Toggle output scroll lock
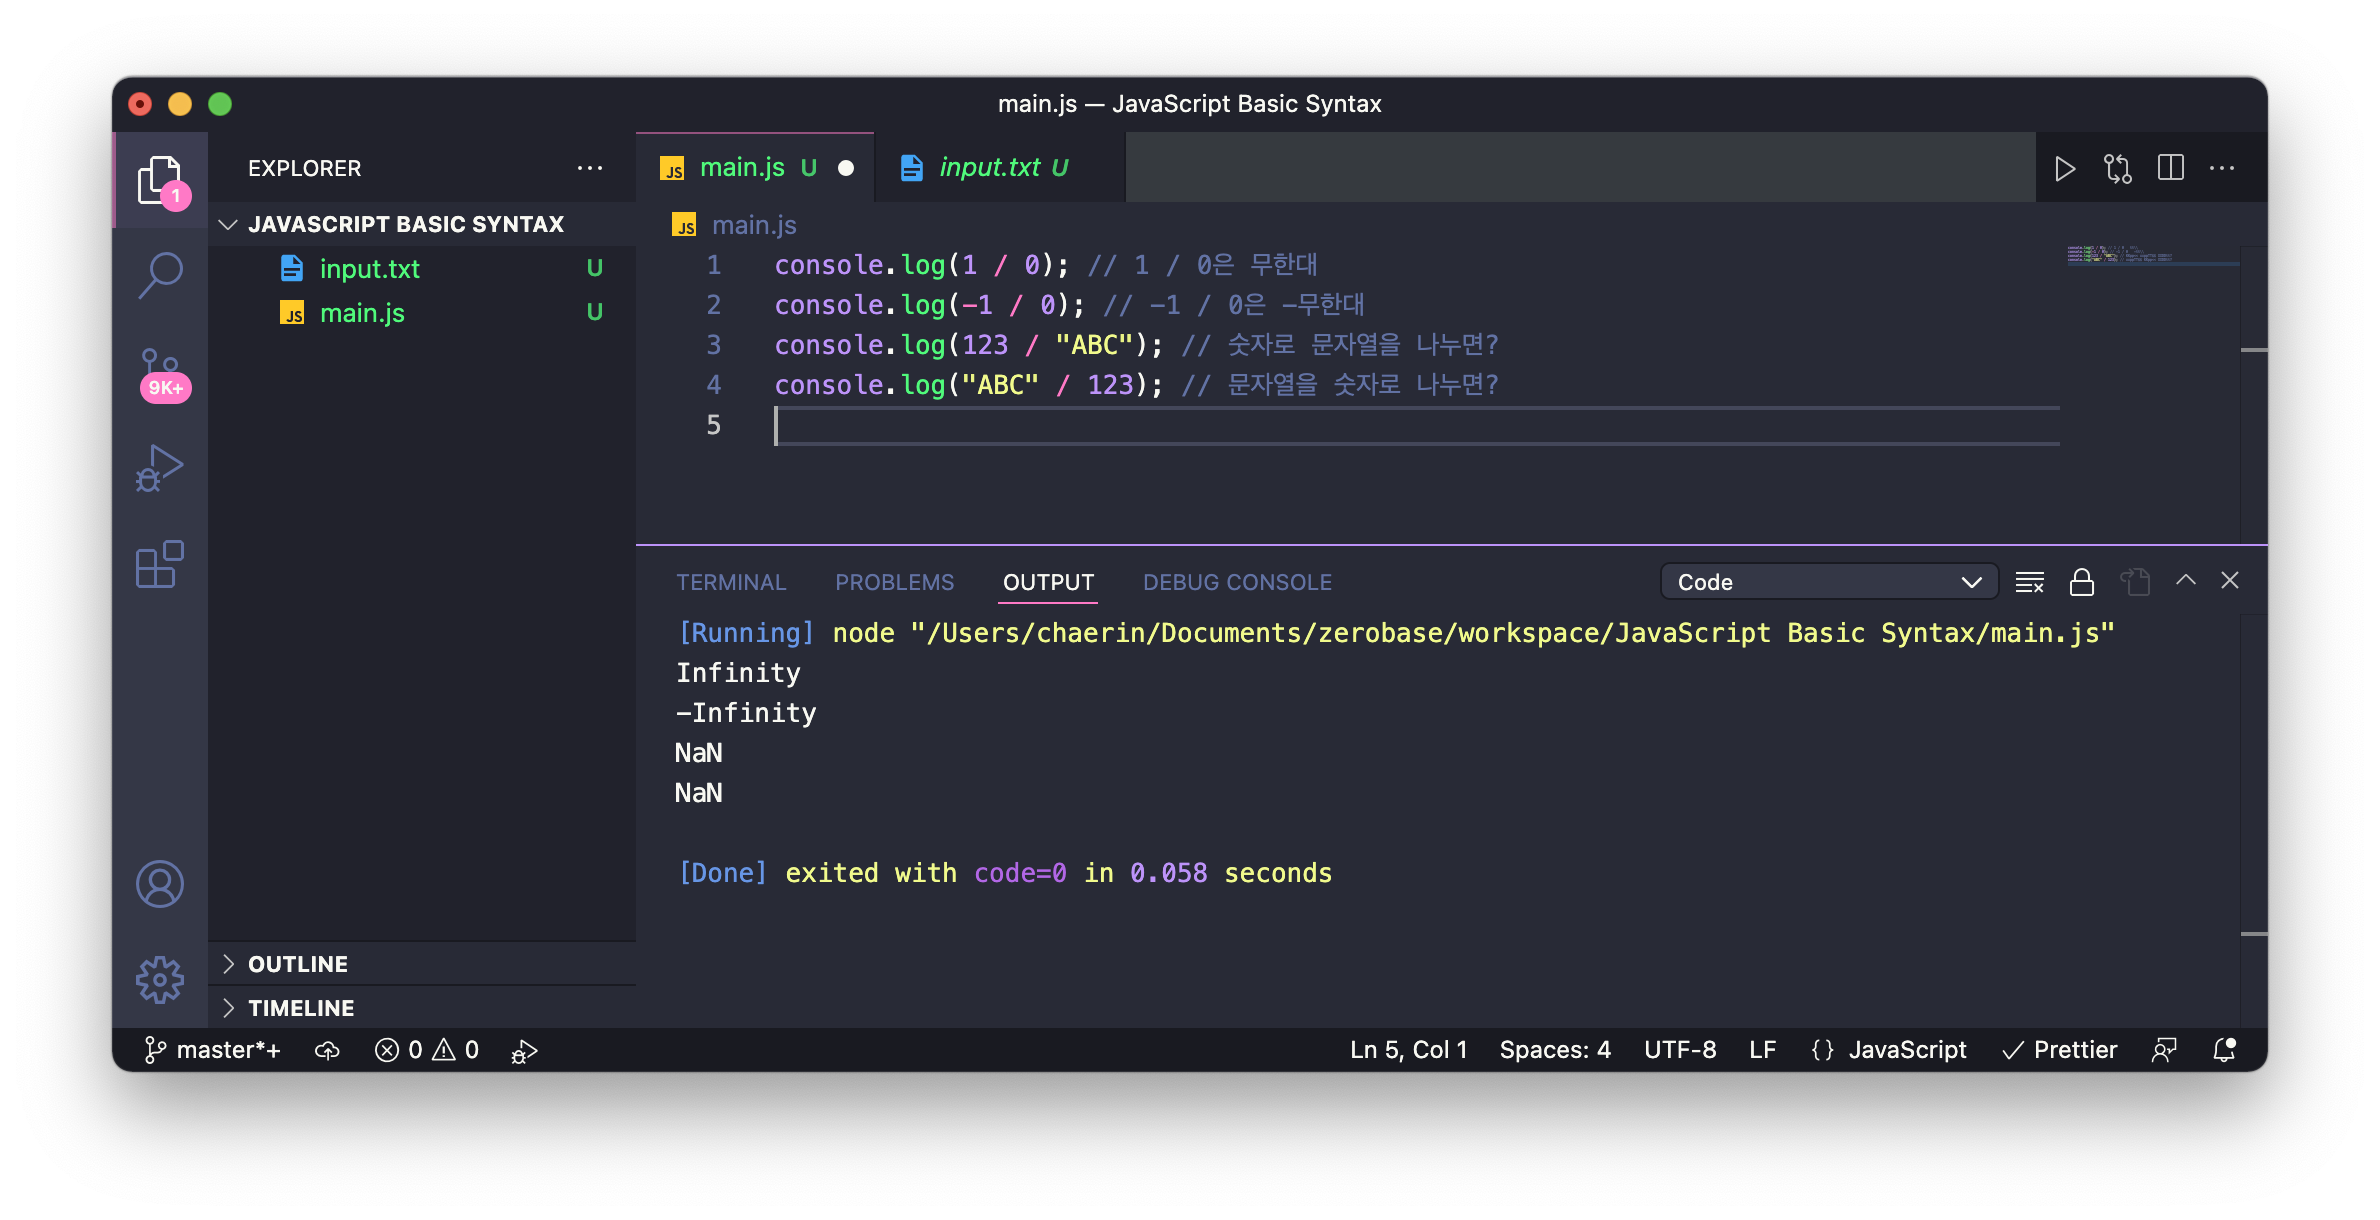 point(2081,582)
